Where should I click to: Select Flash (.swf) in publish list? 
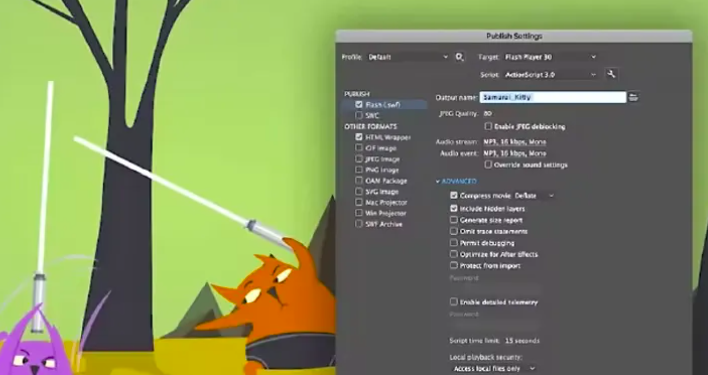click(x=383, y=105)
